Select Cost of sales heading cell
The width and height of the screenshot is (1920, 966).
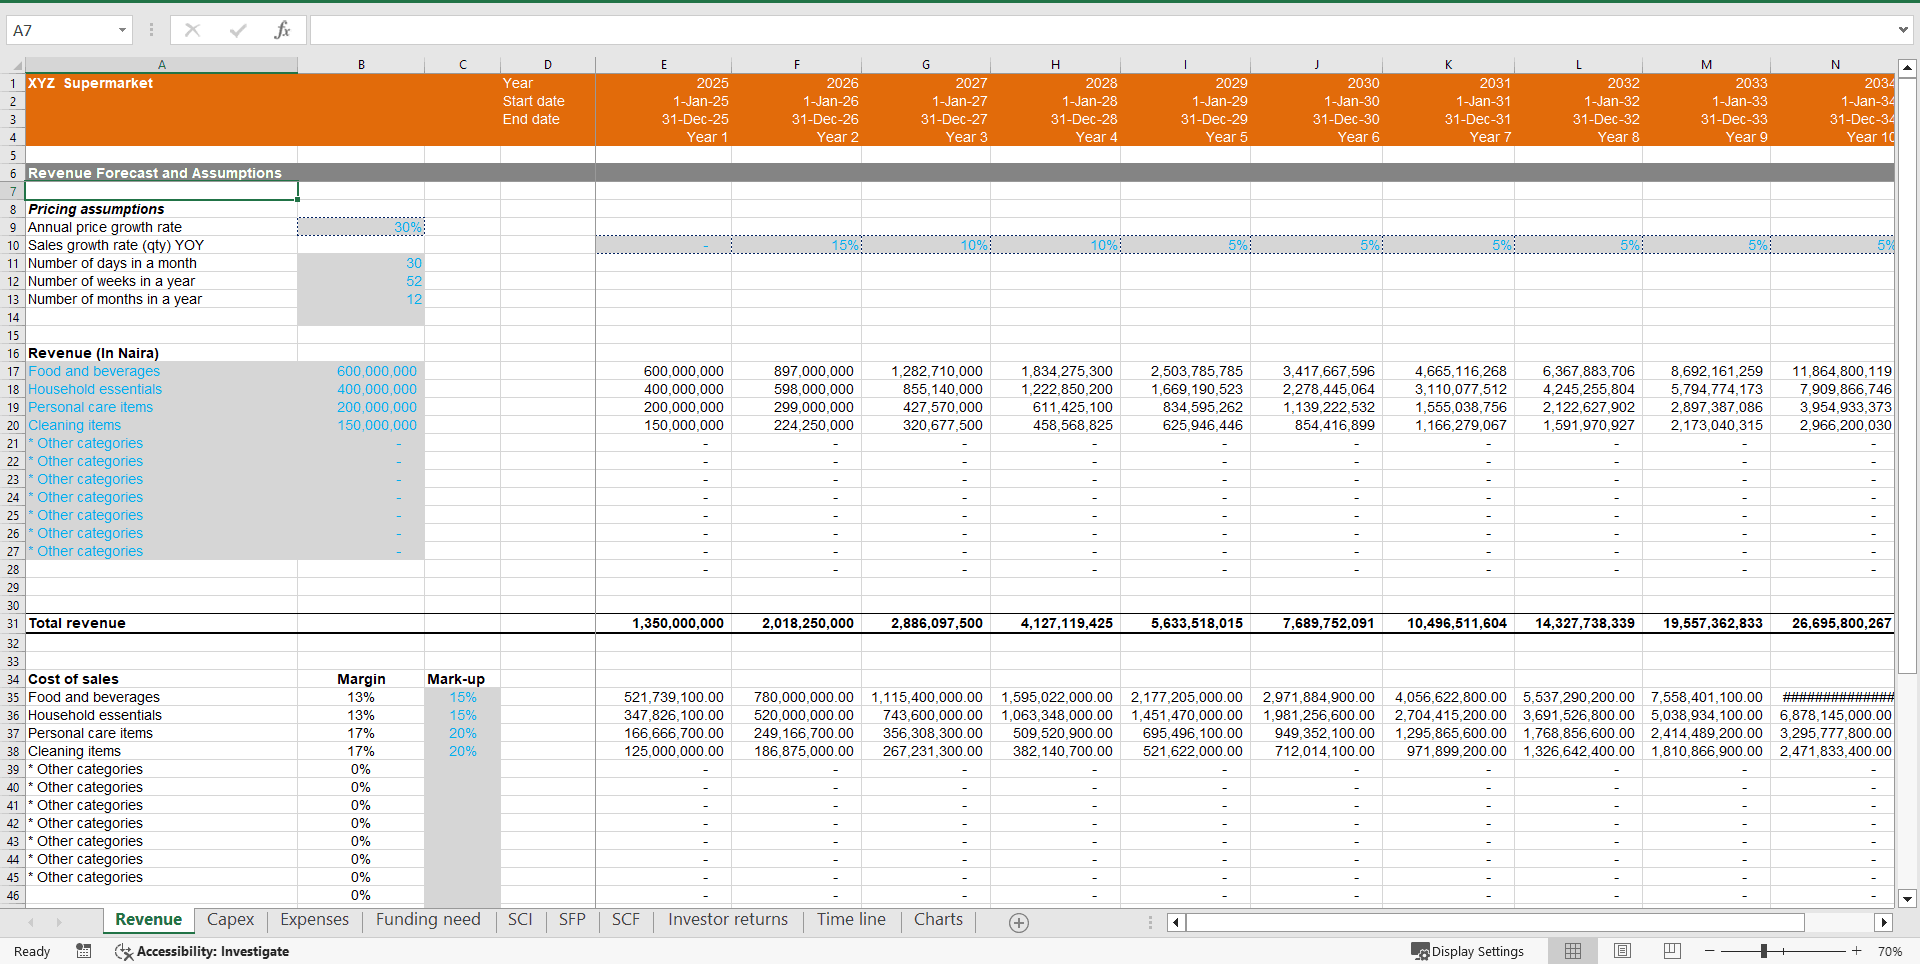[x=161, y=679]
